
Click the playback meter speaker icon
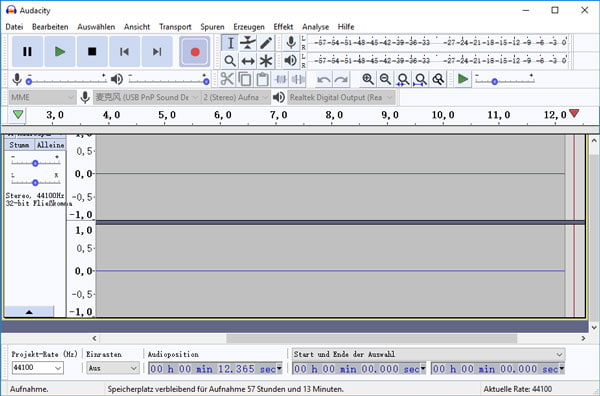click(291, 60)
